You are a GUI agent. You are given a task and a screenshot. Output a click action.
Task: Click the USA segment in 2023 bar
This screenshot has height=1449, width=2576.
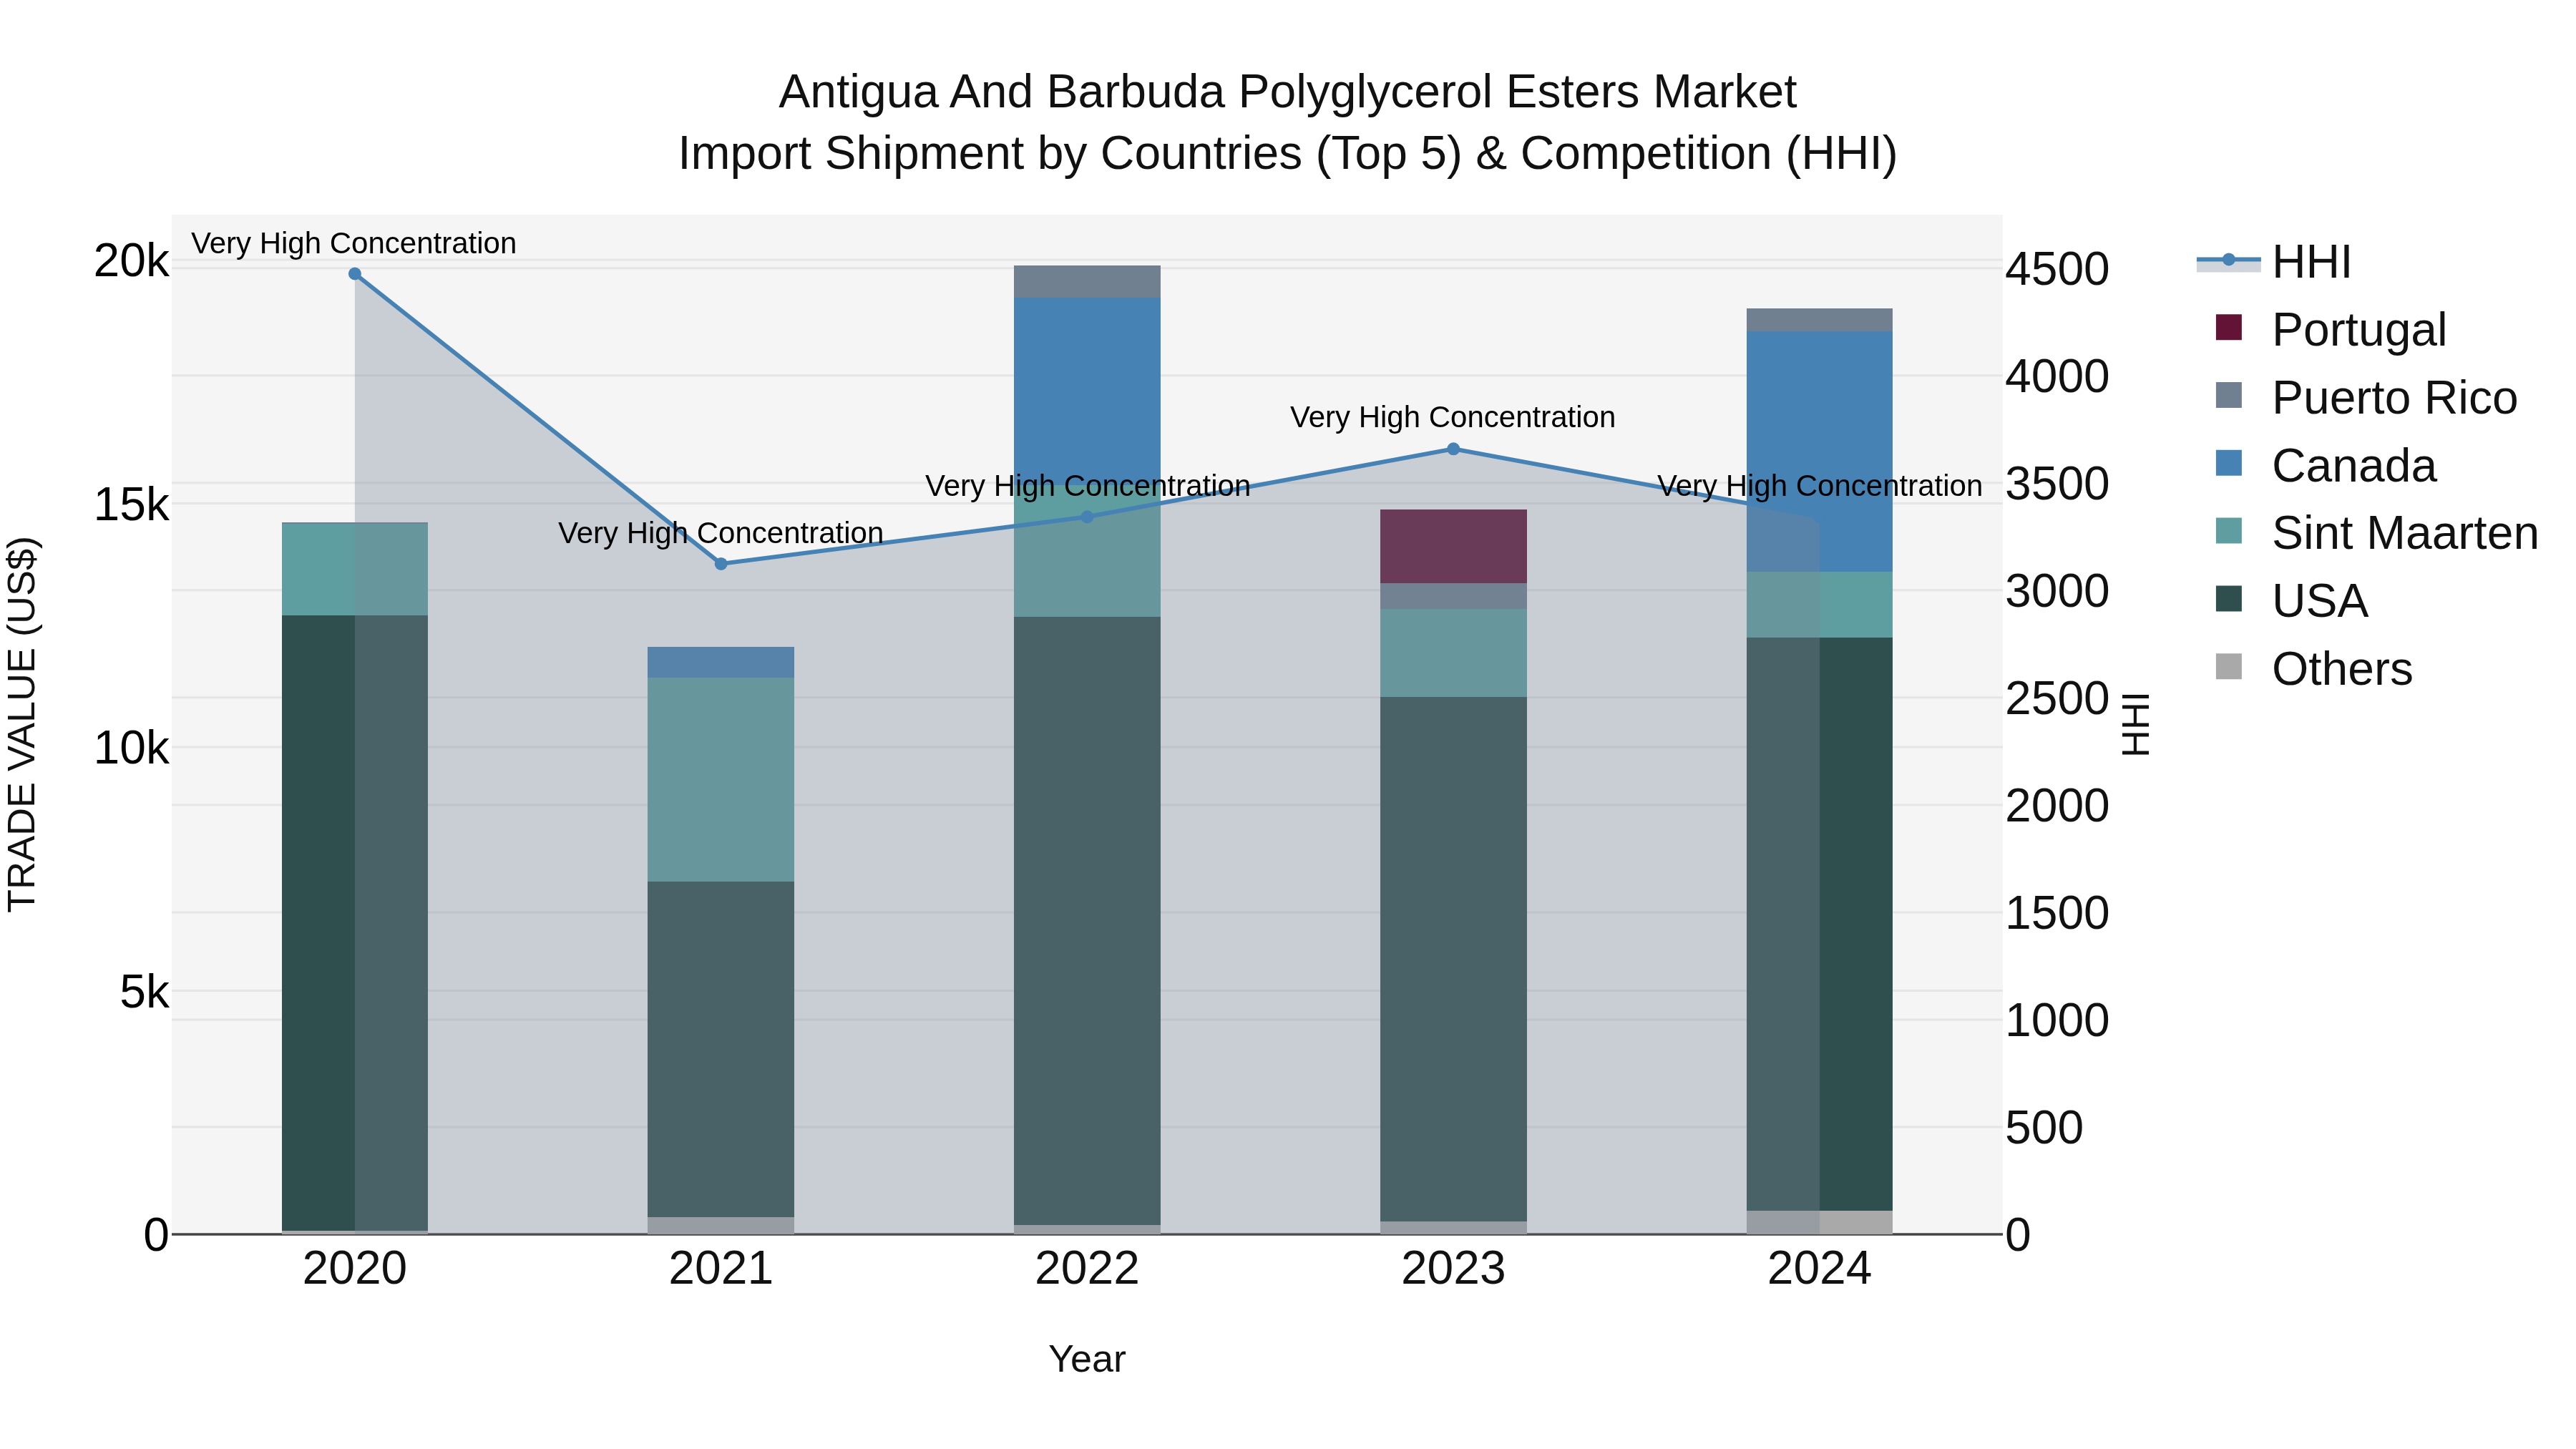[x=1454, y=959]
